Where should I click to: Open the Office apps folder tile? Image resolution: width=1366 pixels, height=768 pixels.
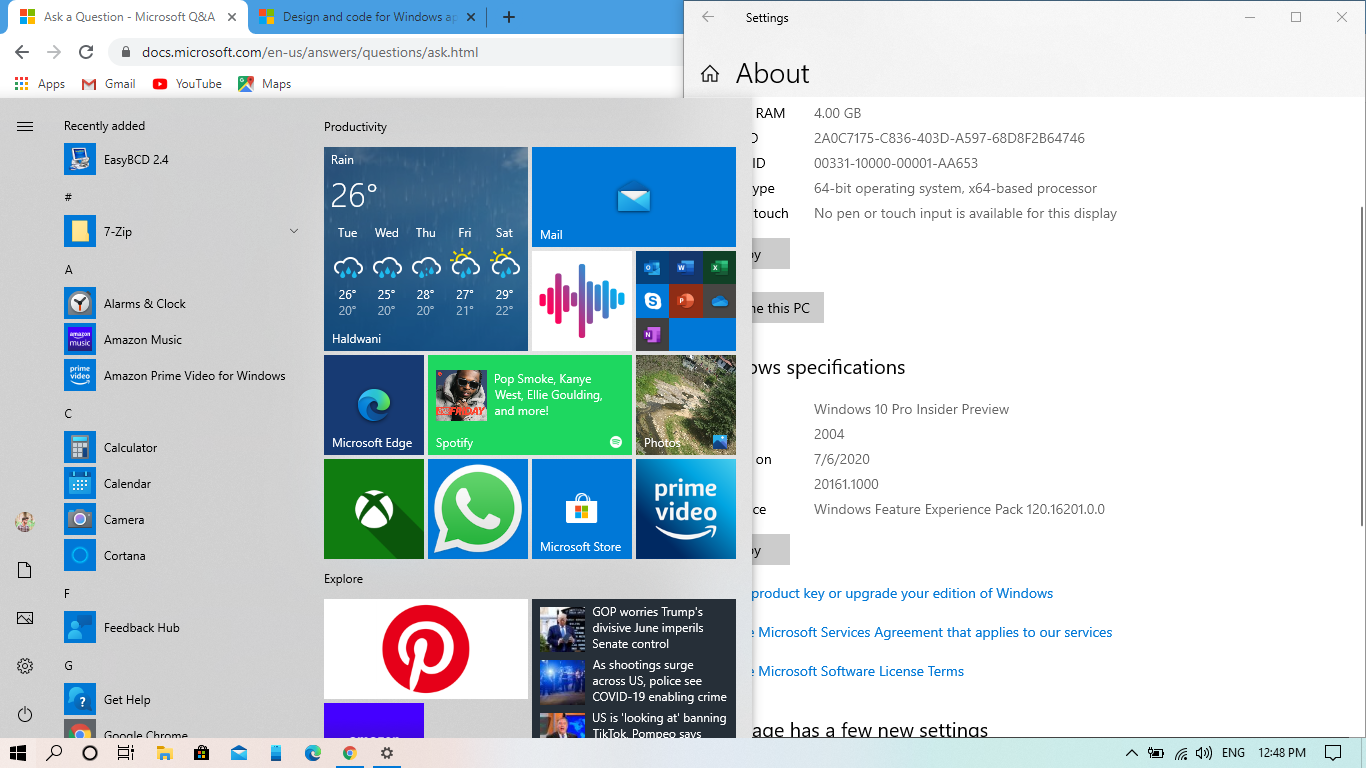(686, 301)
